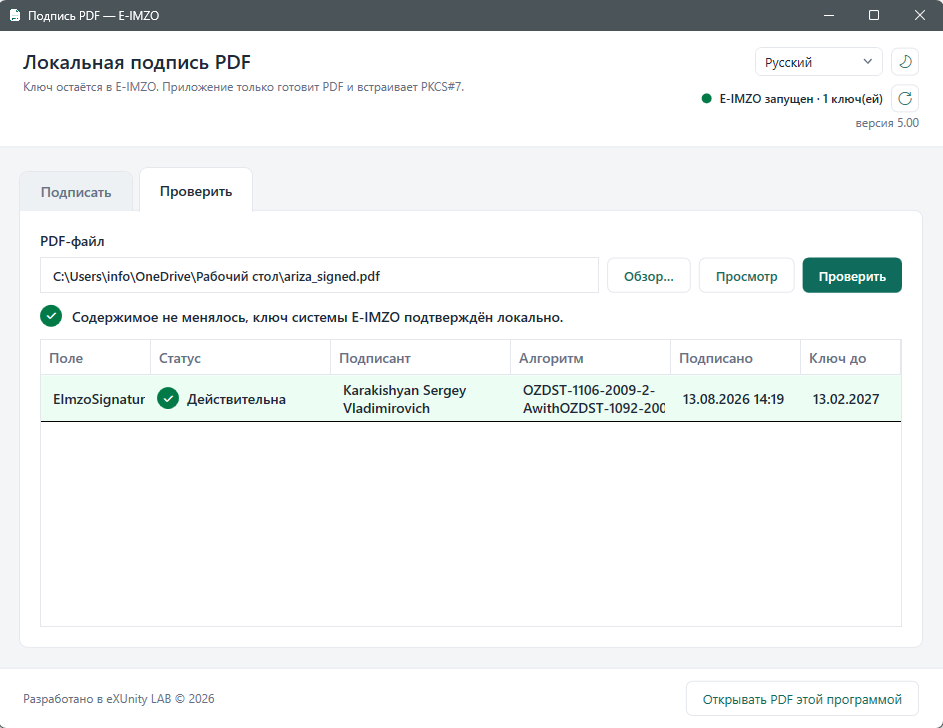Click the green E-IMZO running status dot
The image size is (943, 728).
point(707,99)
